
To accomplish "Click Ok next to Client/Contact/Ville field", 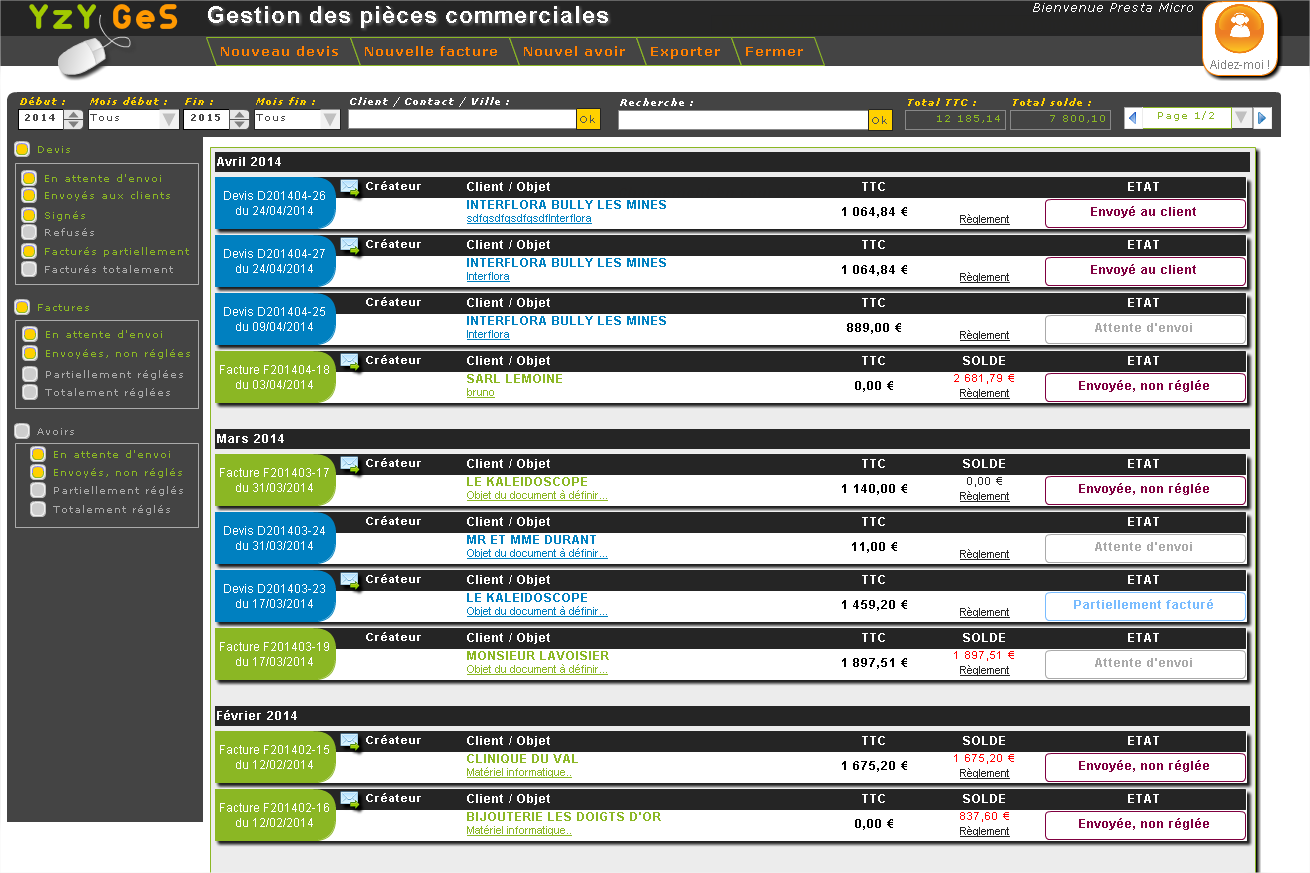I will click(588, 119).
